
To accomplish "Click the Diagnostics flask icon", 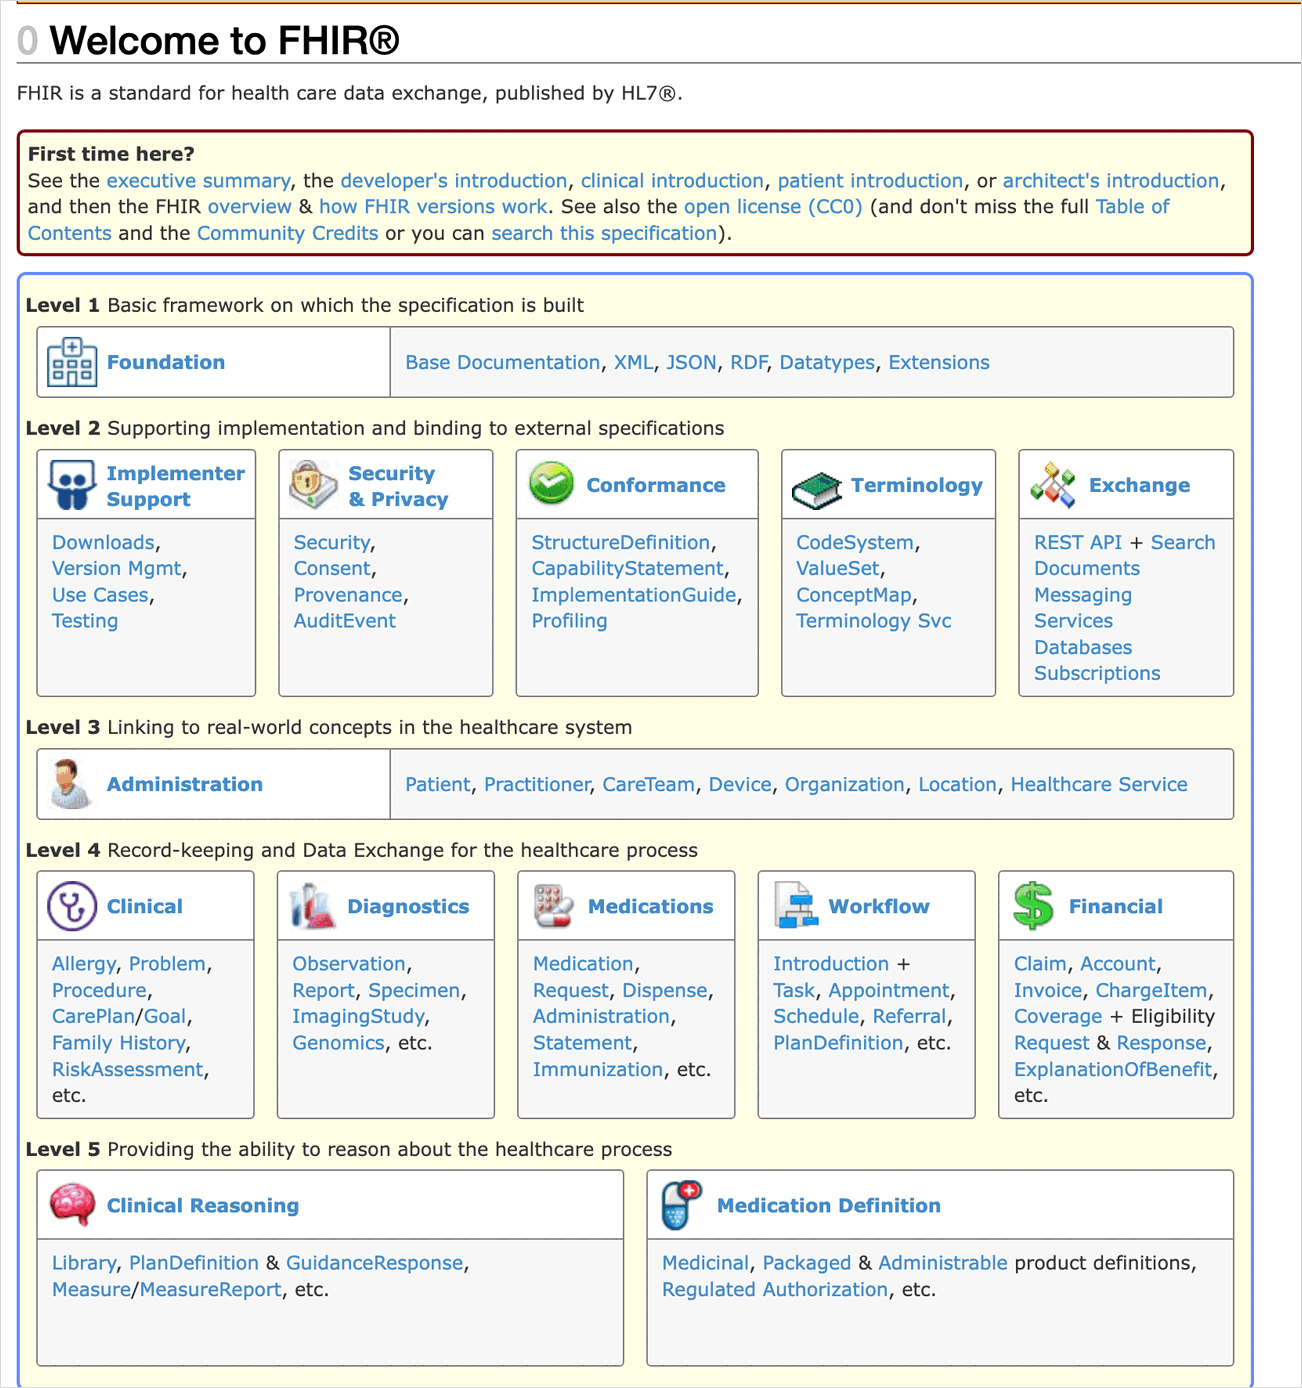I will point(312,906).
